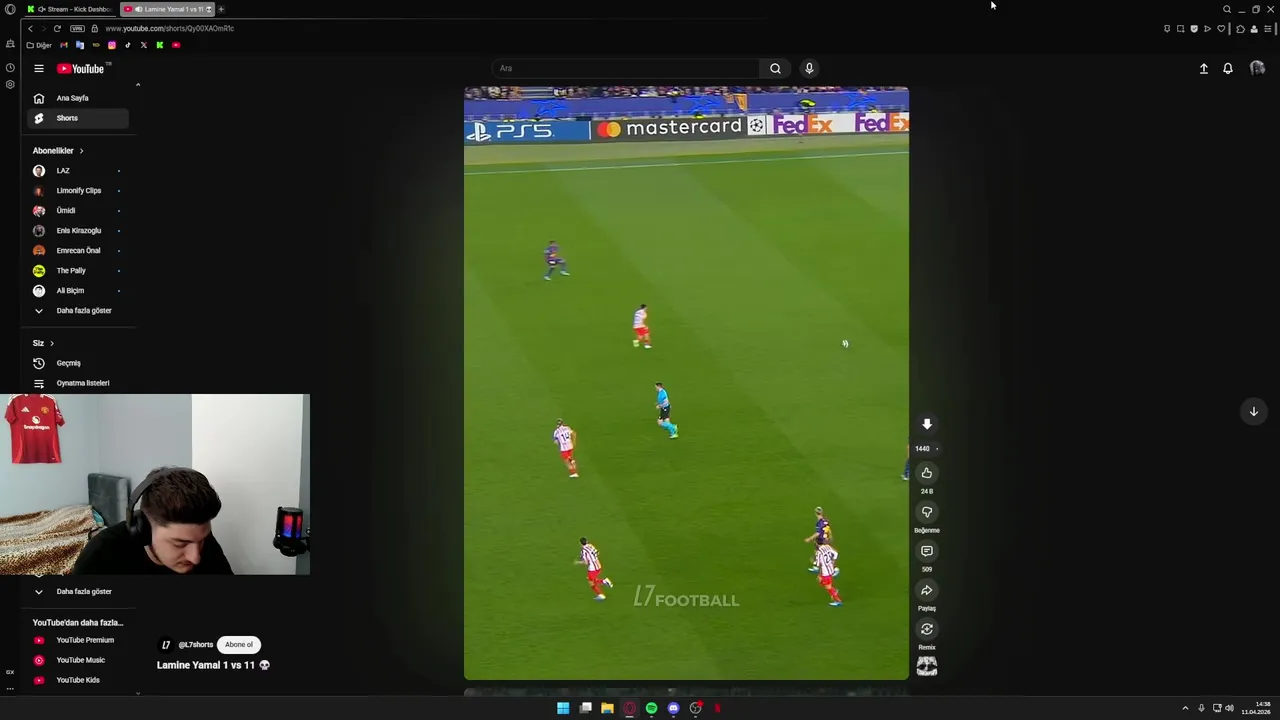Screen dimensions: 1280x720
Task: Click the Ara search input field
Action: [x=625, y=68]
